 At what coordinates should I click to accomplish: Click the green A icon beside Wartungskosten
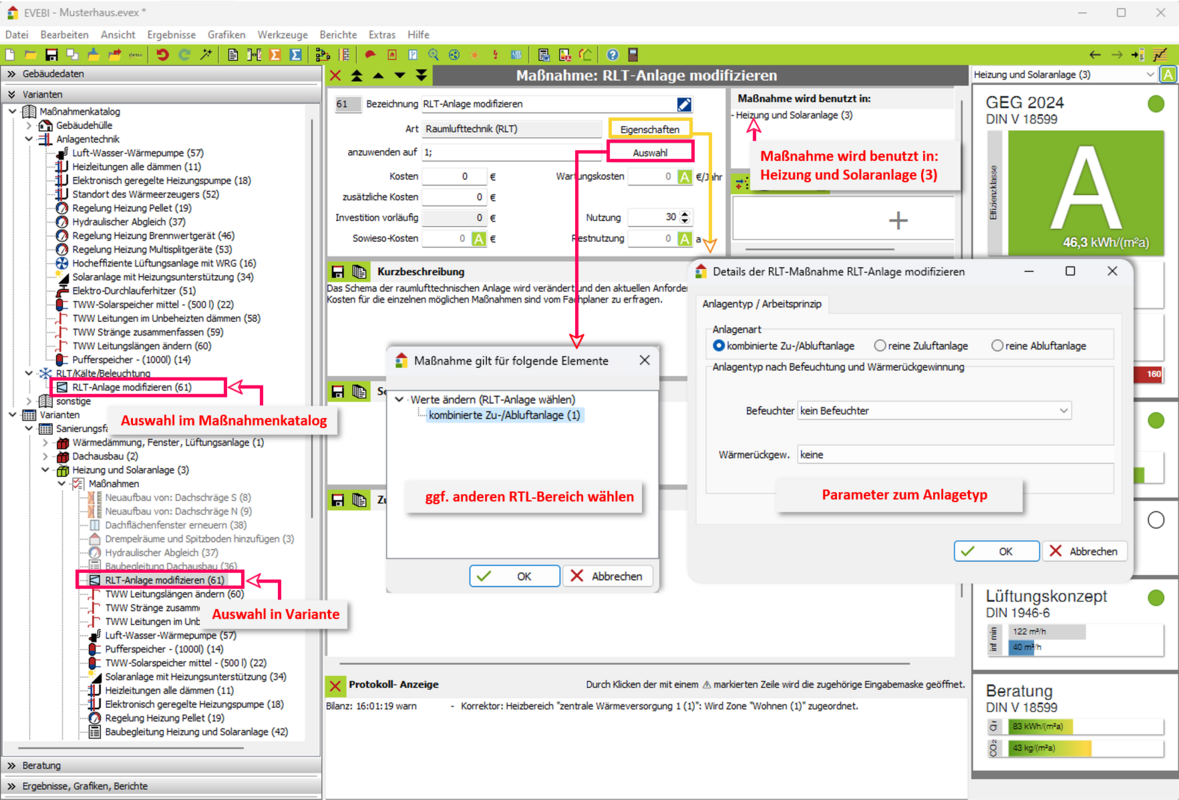684,177
